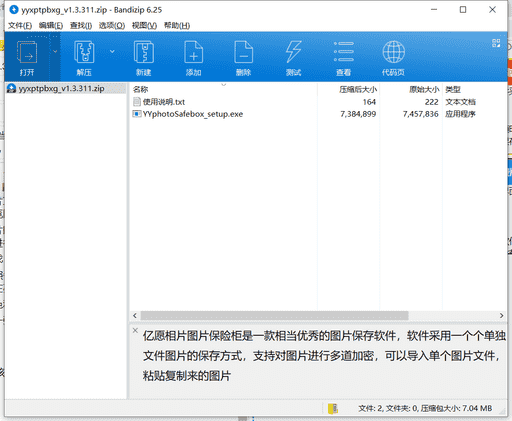Click the Open (打开) toolbar icon
The height and width of the screenshot is (421, 512).
27,52
